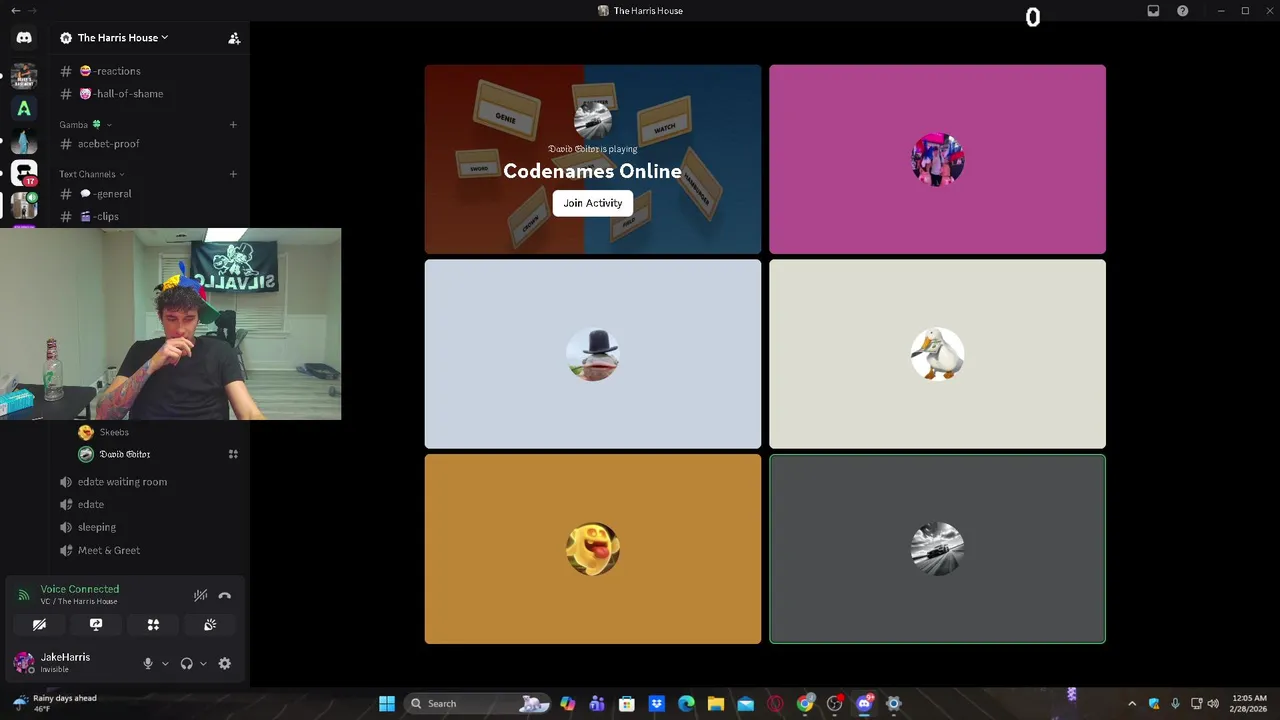Viewport: 1280px width, 720px height.
Task: Open Dropbox from taskbar
Action: point(656,704)
